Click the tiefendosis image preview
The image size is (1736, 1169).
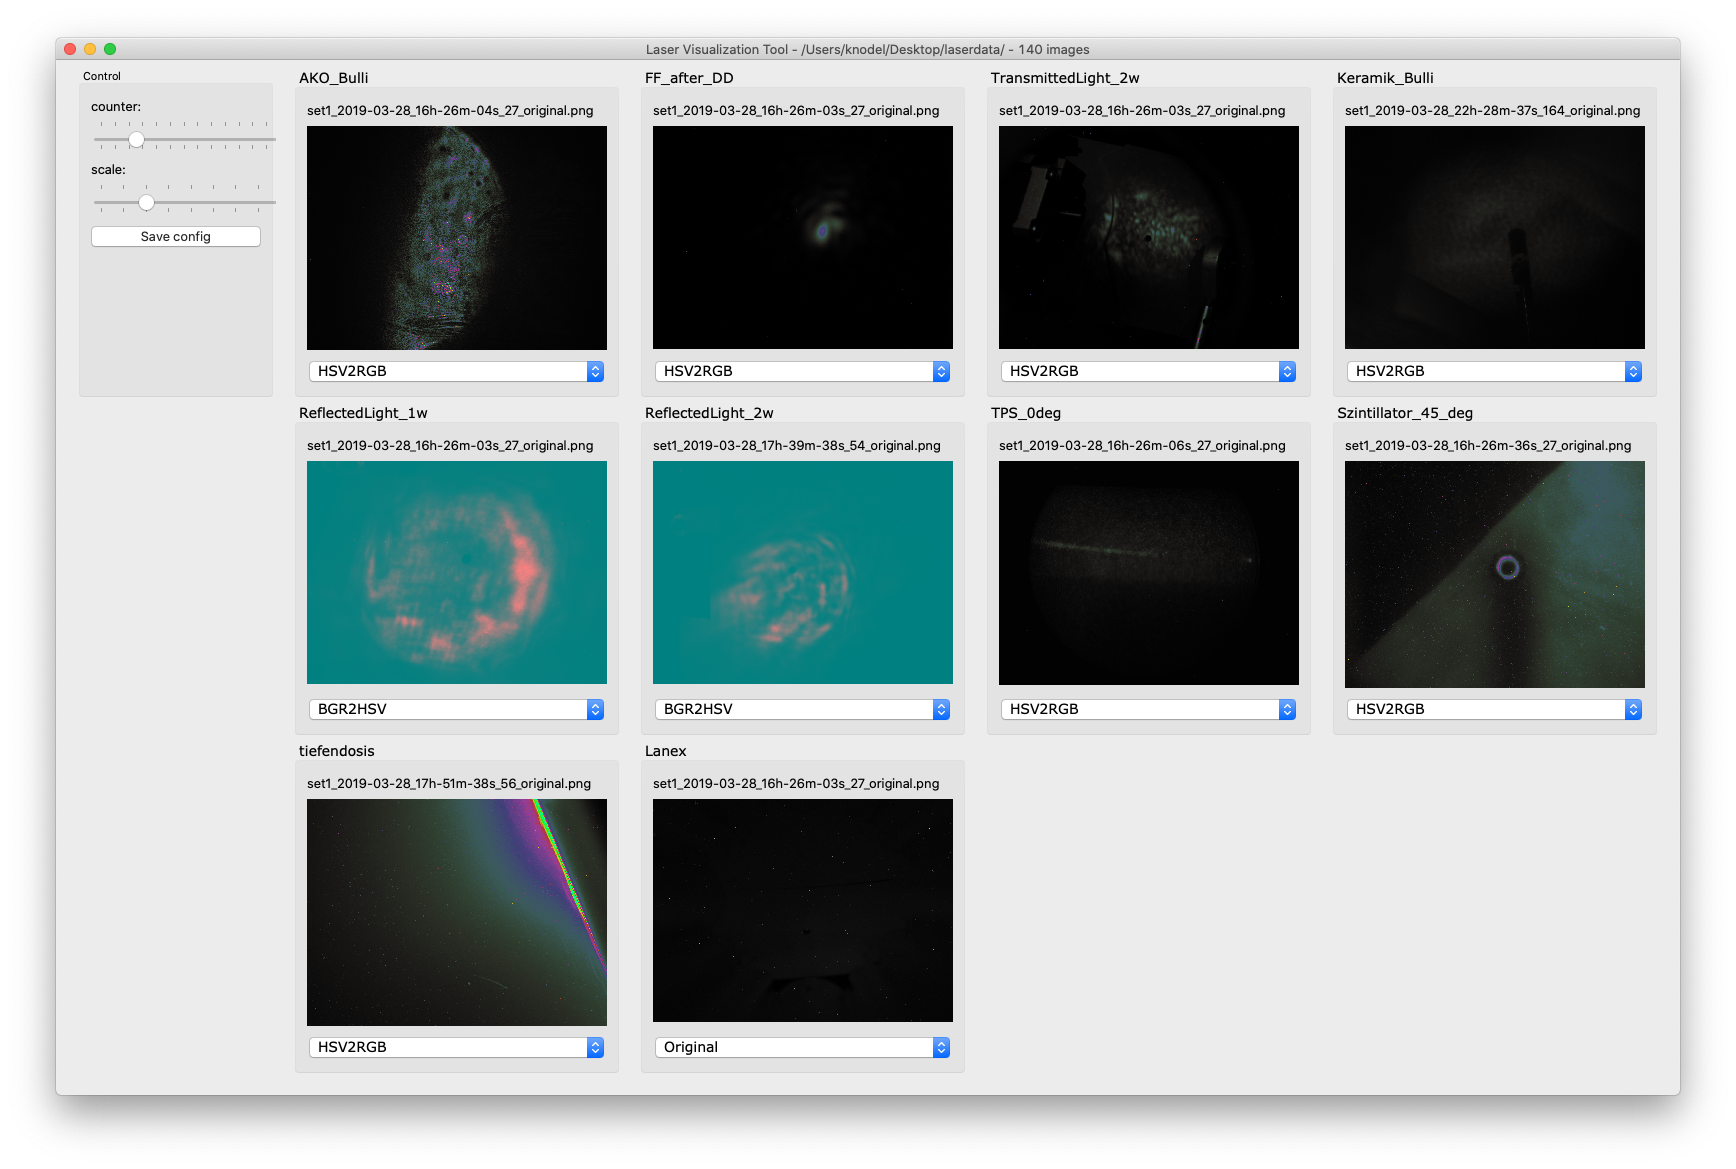pyautogui.click(x=457, y=912)
